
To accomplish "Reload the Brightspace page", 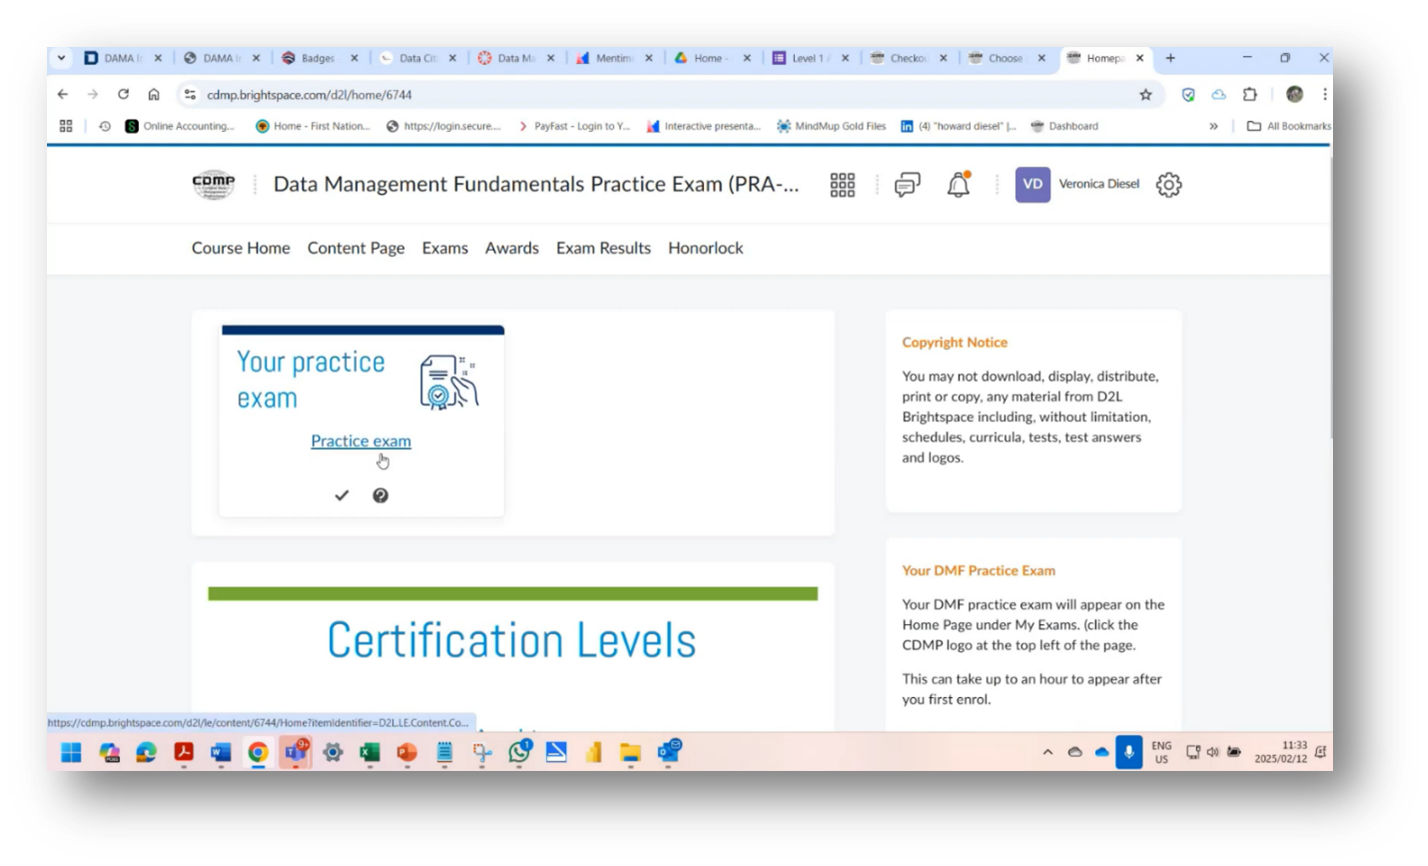I will 123,94.
